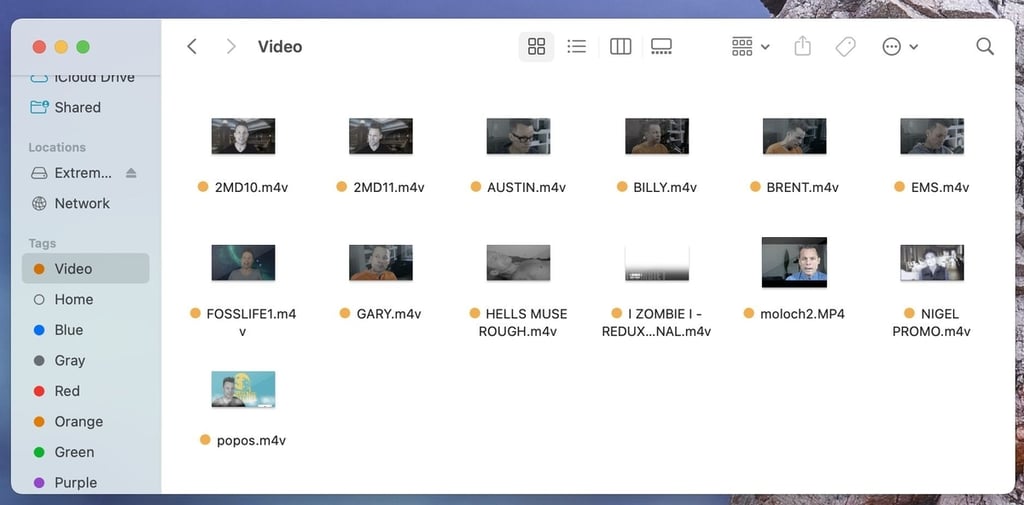Click the EMS.m4v file name
Screen dimensions: 1024x505
pos(940,187)
